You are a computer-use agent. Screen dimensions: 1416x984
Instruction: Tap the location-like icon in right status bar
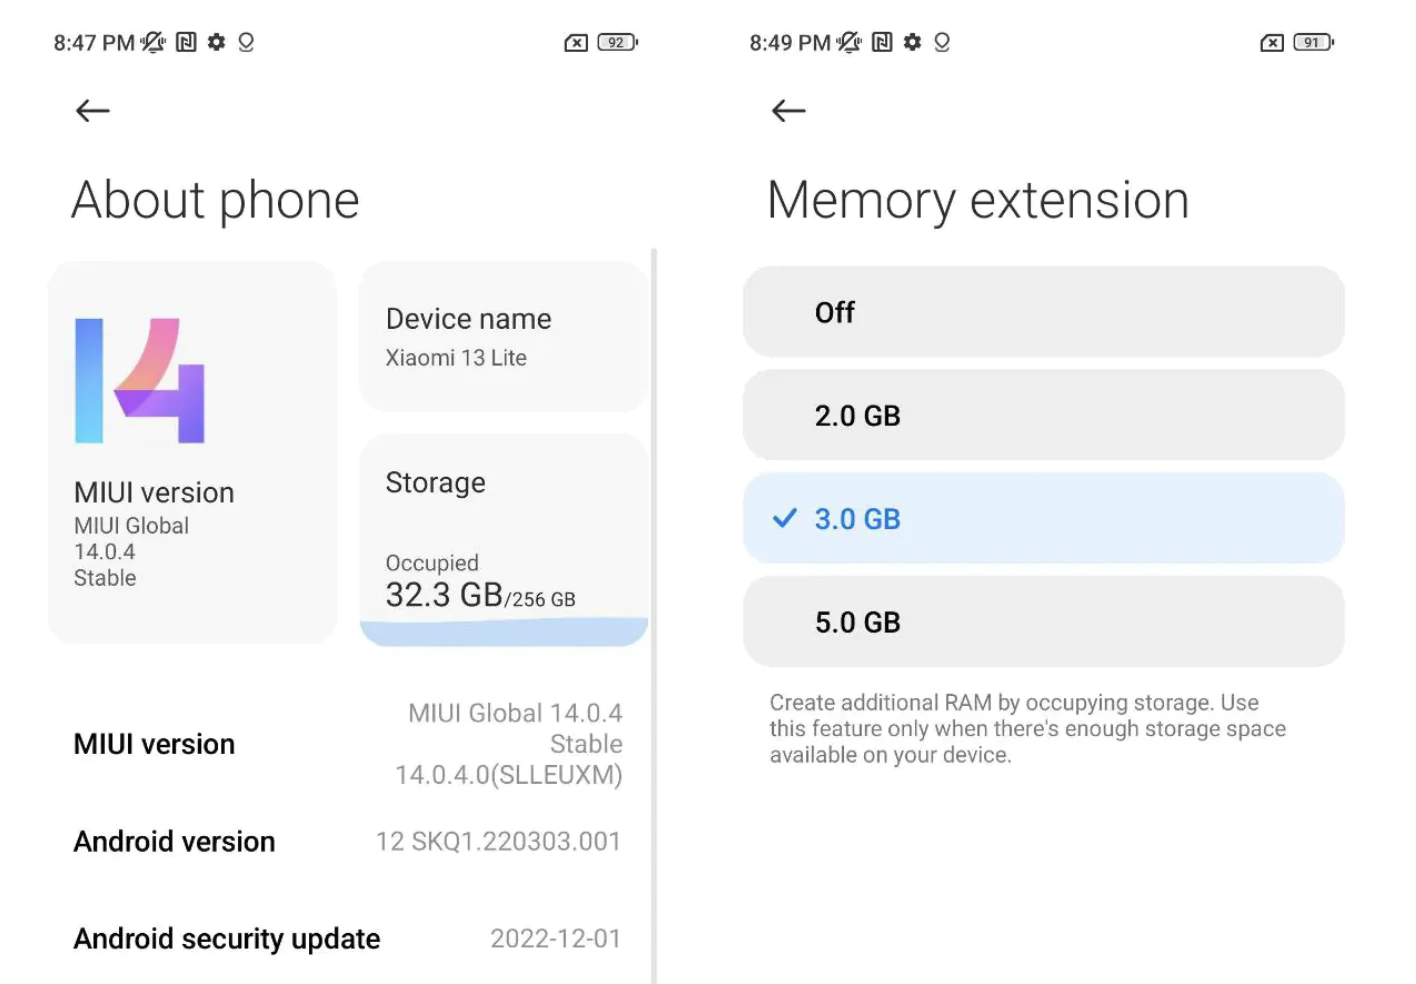pyautogui.click(x=942, y=42)
